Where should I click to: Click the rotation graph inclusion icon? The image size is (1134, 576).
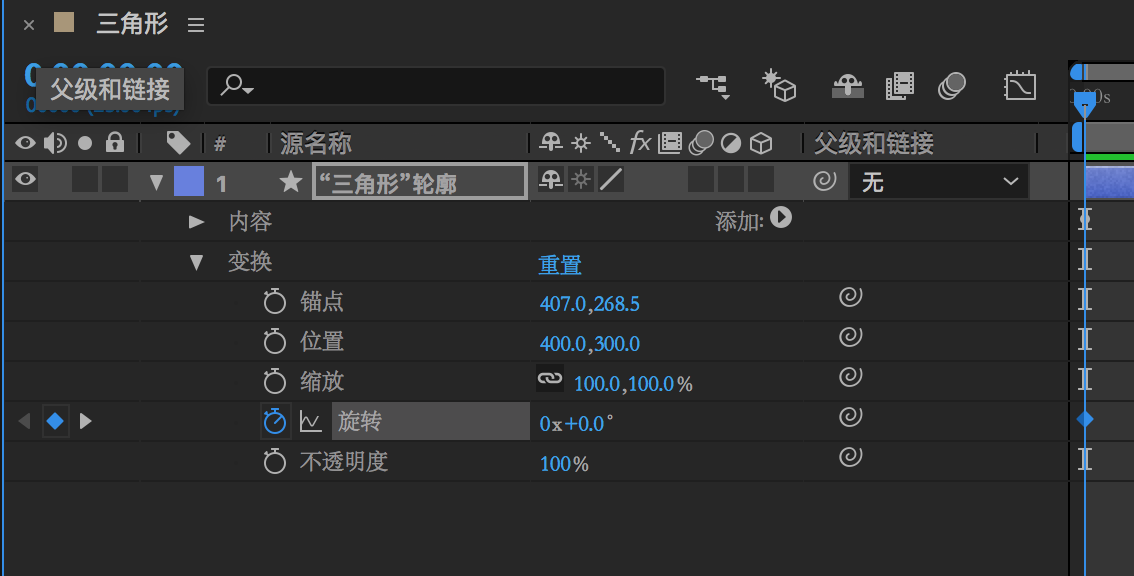311,422
